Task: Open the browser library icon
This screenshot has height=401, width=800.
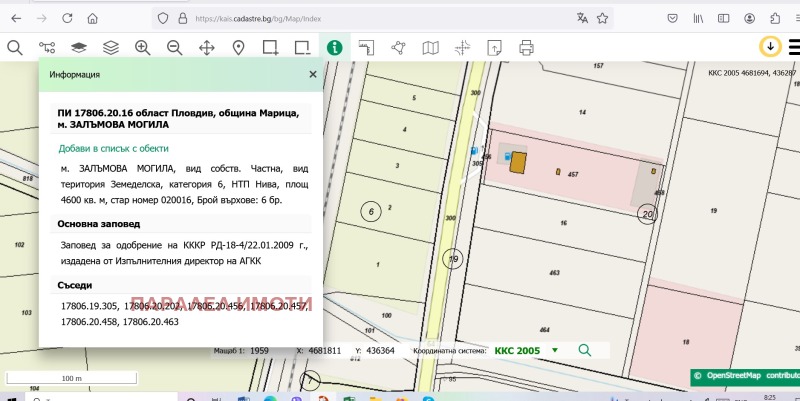Action: pos(698,18)
